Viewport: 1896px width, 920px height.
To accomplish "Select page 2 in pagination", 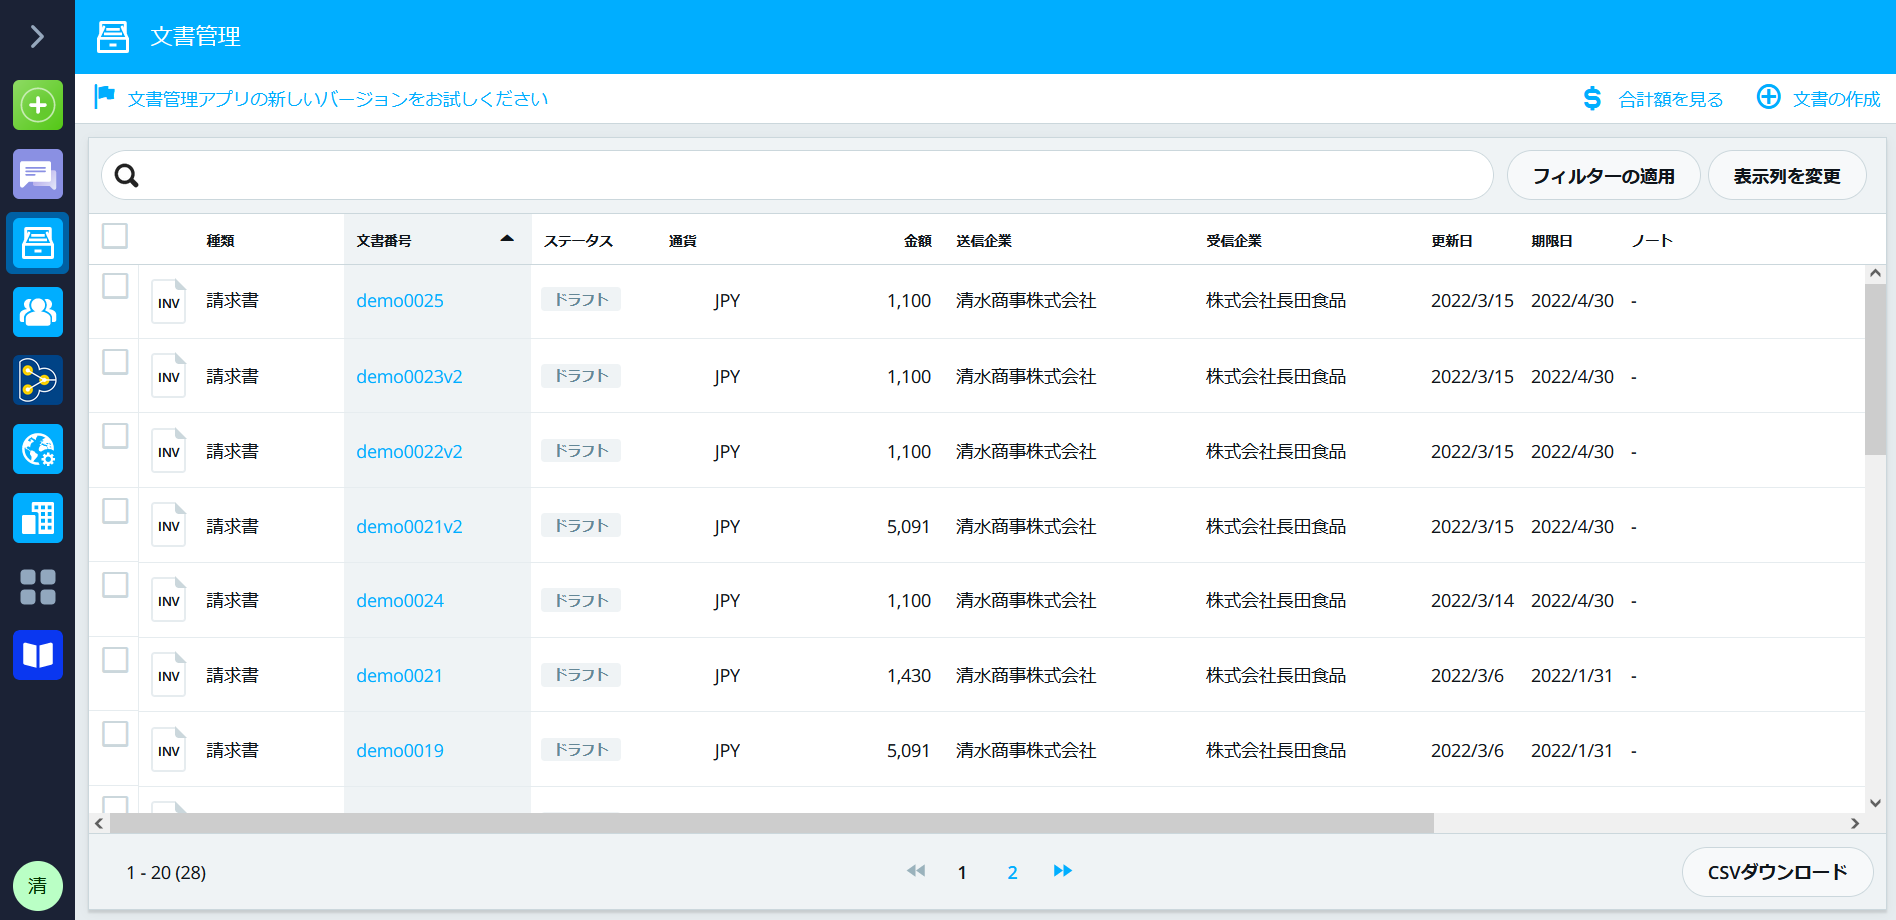I will [x=1012, y=873].
